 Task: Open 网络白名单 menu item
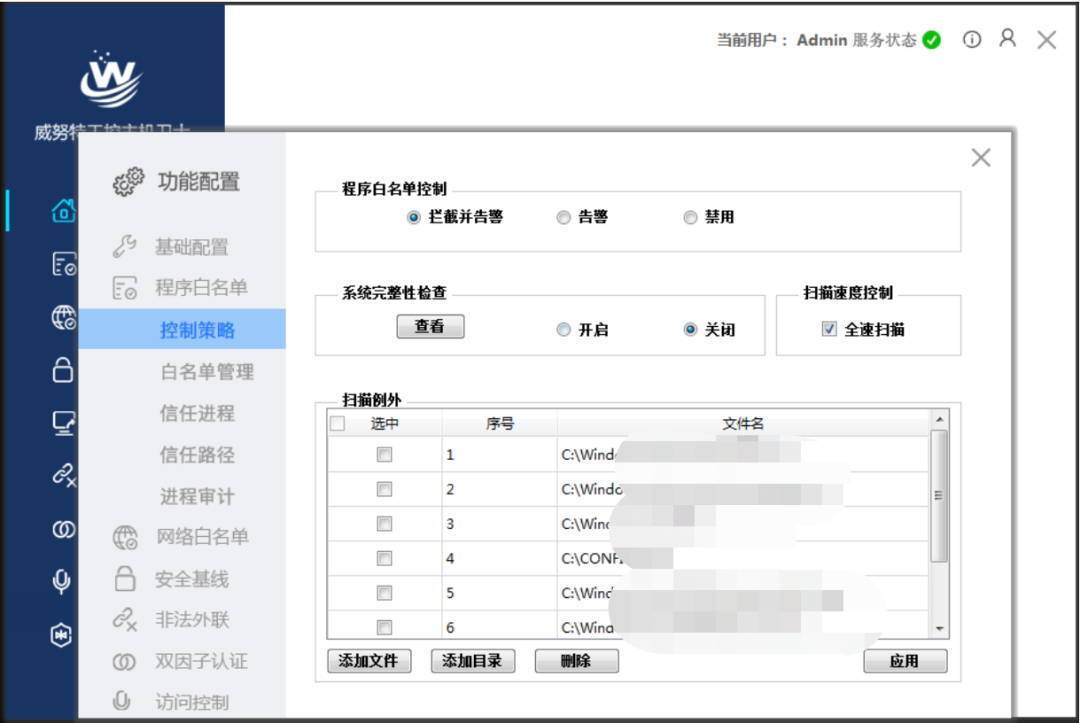[202, 537]
